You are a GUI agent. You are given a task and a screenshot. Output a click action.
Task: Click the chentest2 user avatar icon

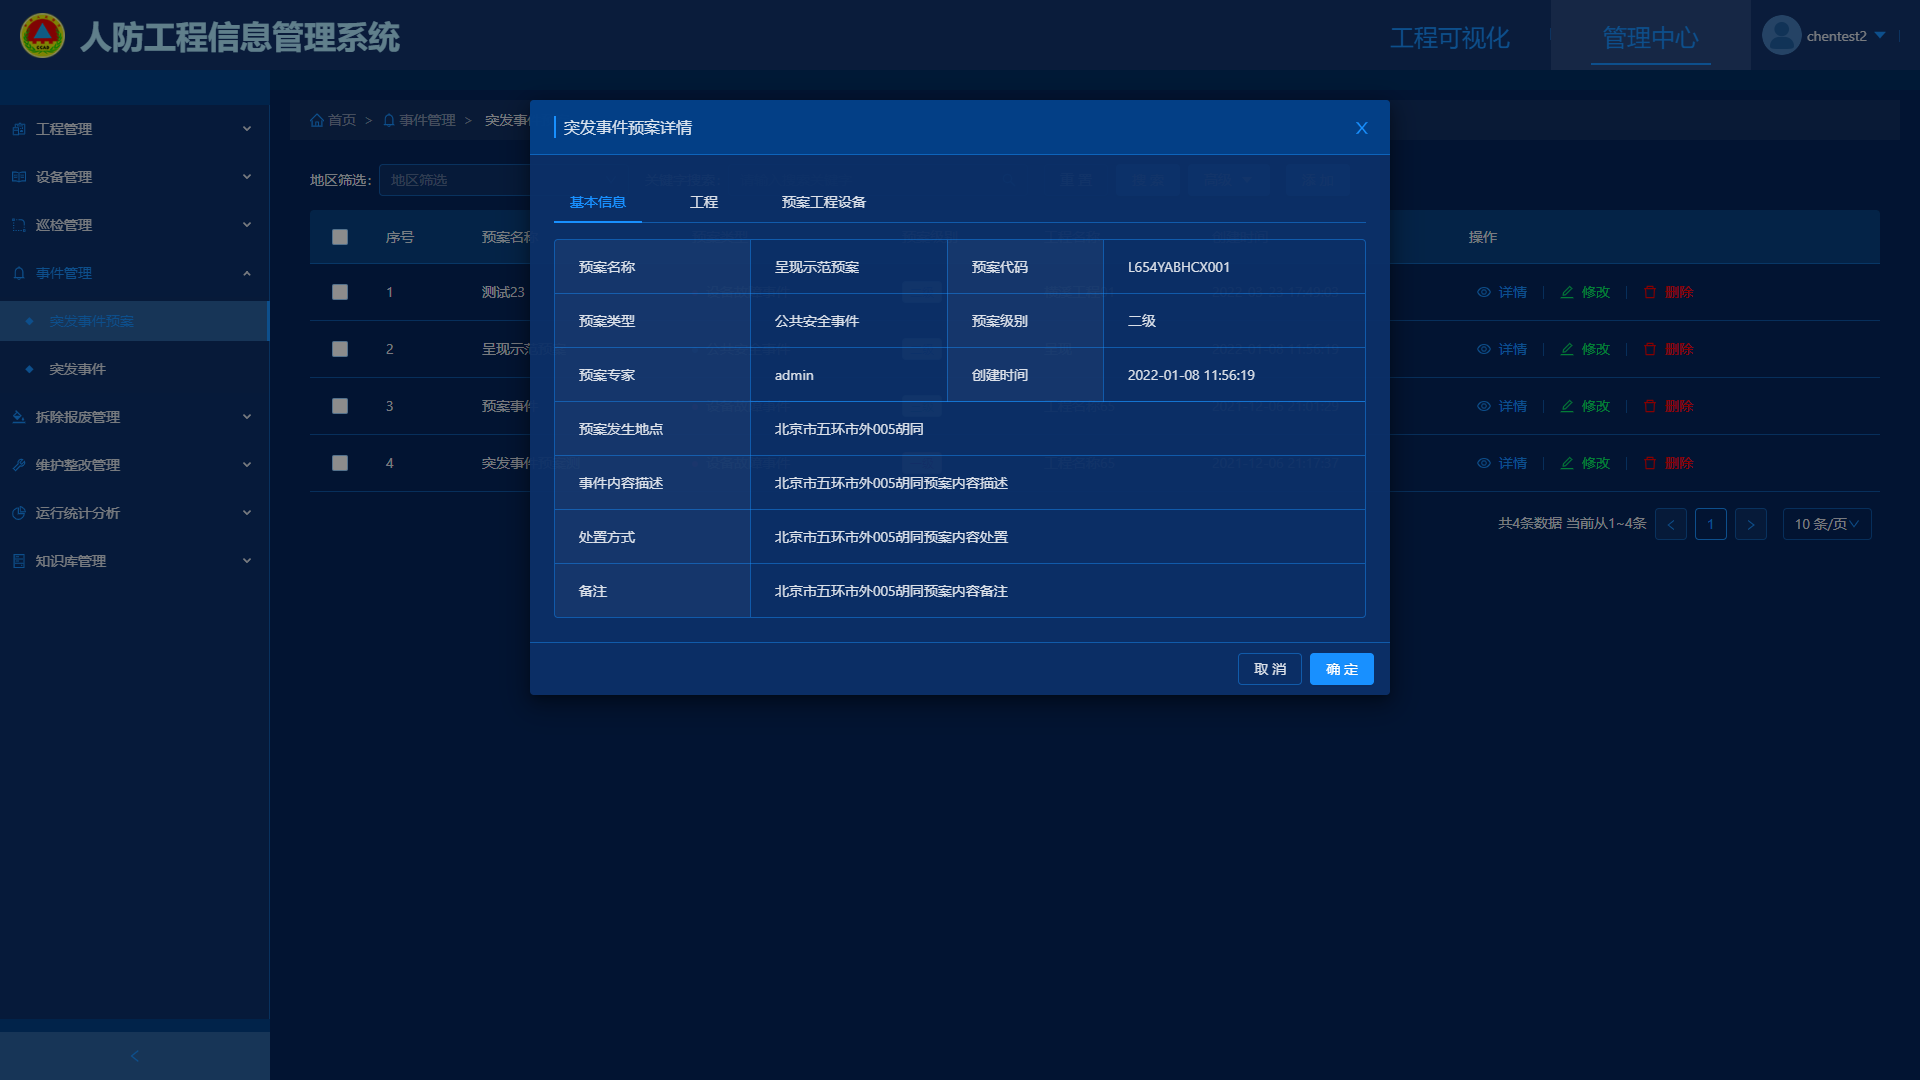(1781, 36)
